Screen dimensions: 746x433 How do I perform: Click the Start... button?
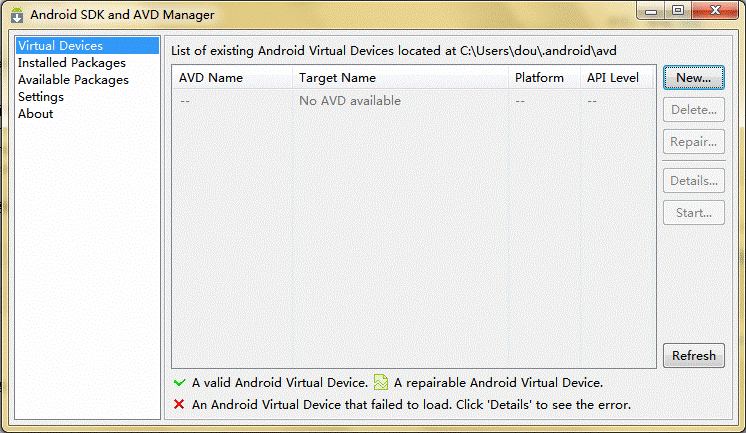(694, 213)
